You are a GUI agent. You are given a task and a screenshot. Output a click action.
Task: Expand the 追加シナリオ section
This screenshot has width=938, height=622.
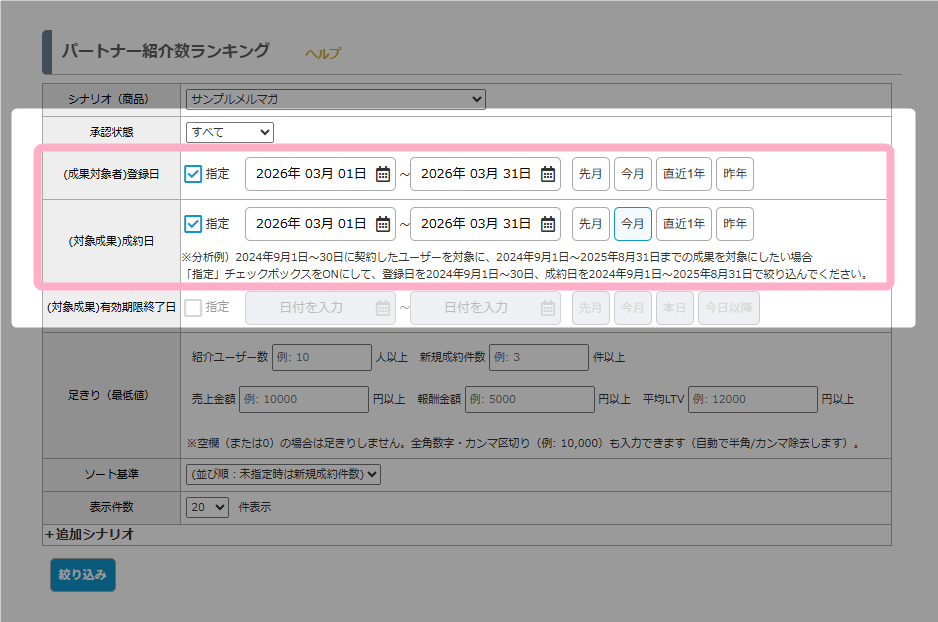coord(90,535)
